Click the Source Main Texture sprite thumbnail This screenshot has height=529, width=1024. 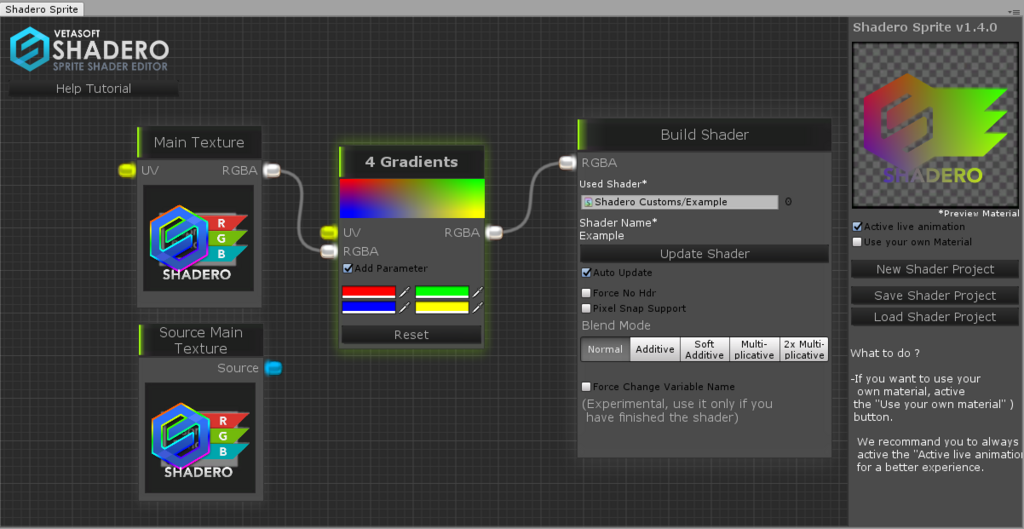pos(200,438)
